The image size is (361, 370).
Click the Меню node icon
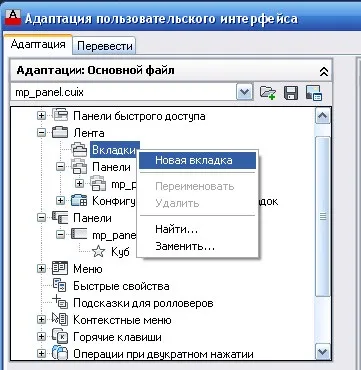click(x=60, y=269)
